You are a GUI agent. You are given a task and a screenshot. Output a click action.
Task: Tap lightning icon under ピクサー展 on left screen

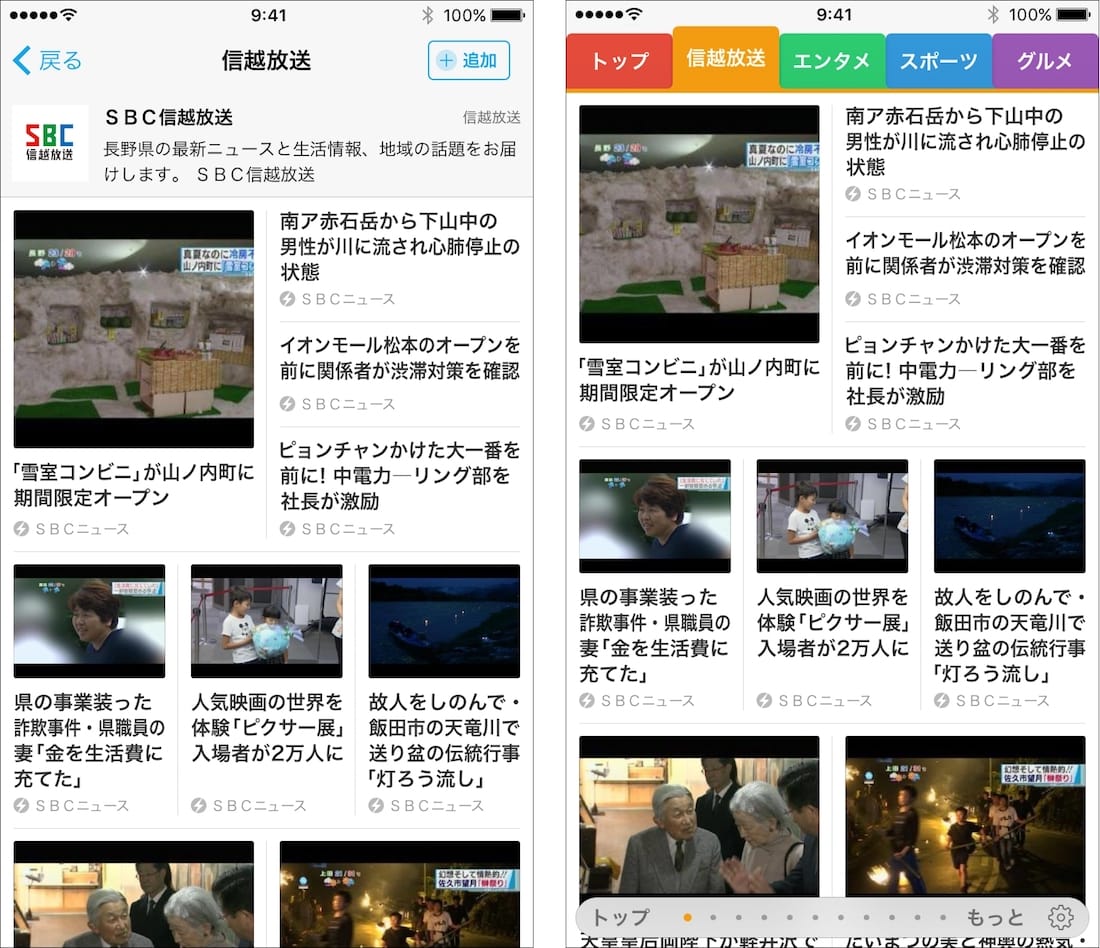(199, 806)
